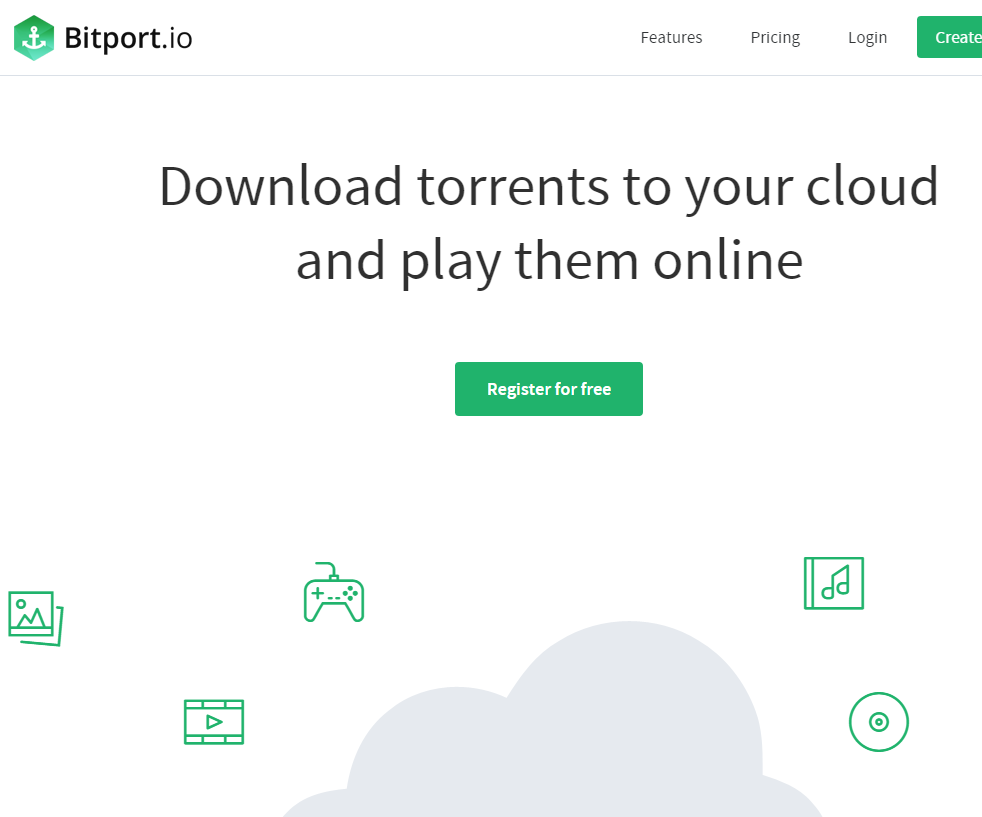
Task: Click the photo gallery icon
Action: tap(33, 617)
